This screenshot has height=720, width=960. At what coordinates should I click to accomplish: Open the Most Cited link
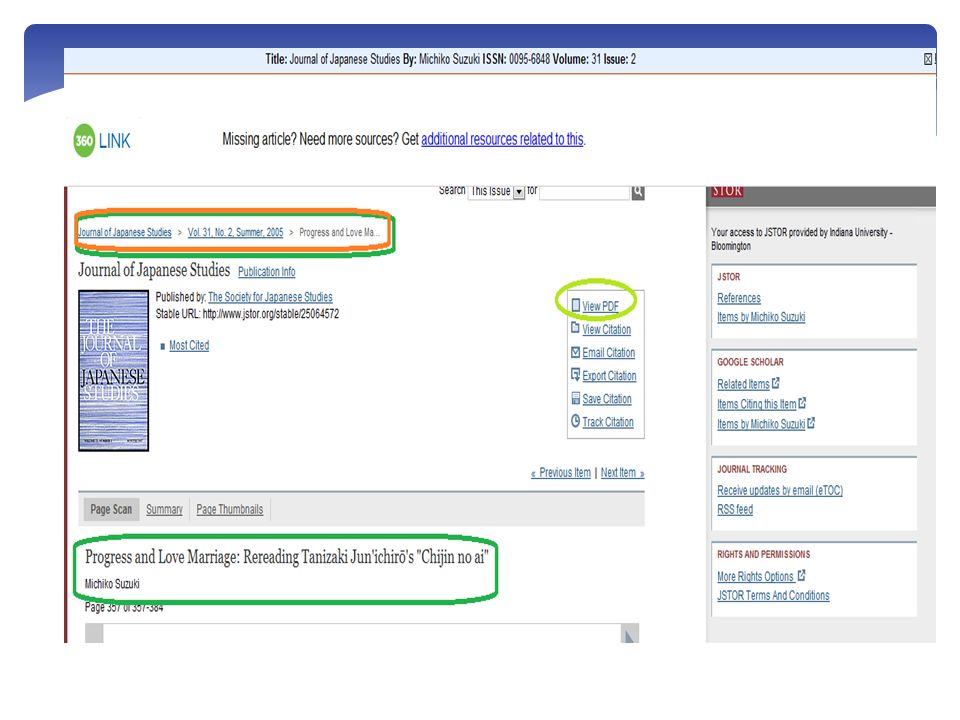pyautogui.click(x=189, y=345)
